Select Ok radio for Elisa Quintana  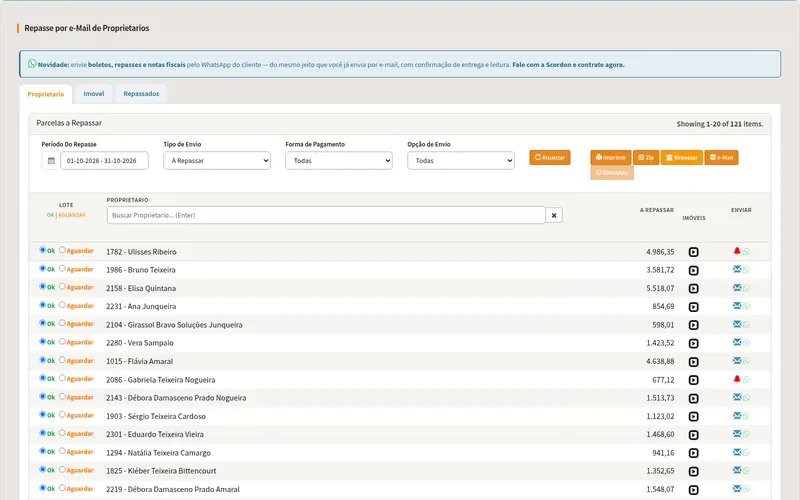click(42, 287)
